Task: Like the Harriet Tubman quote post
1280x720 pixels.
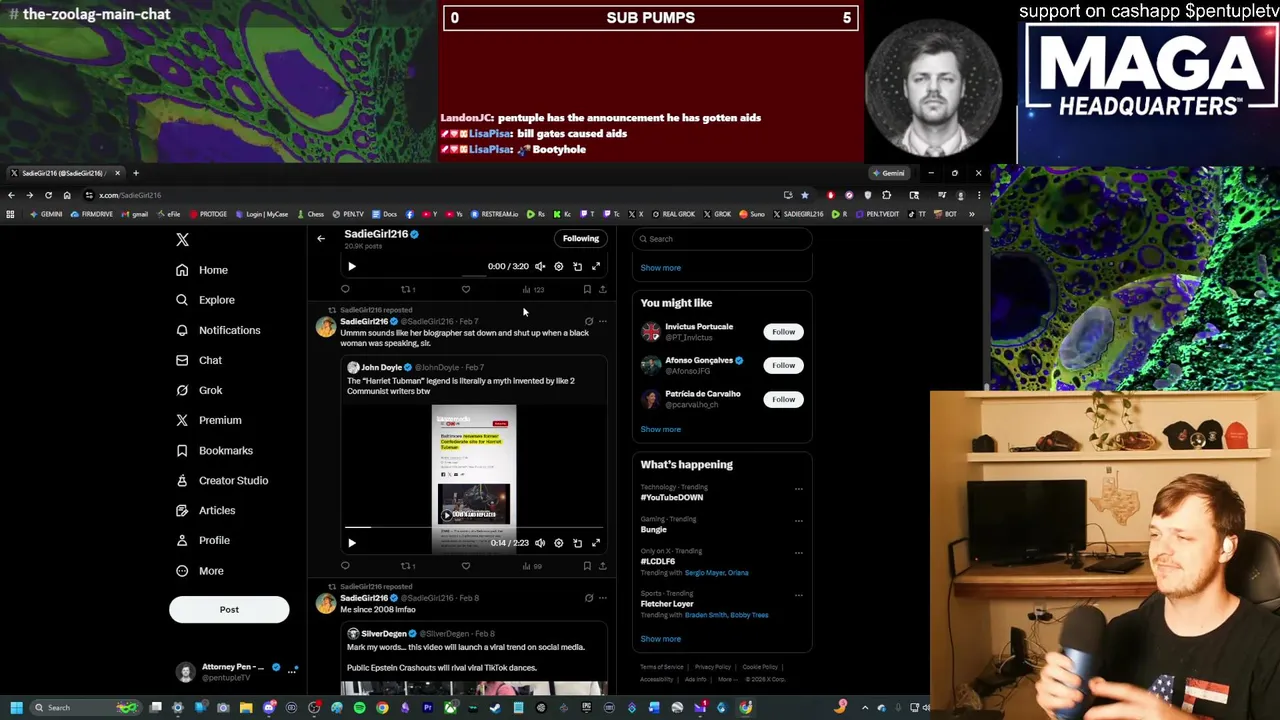Action: tap(466, 566)
